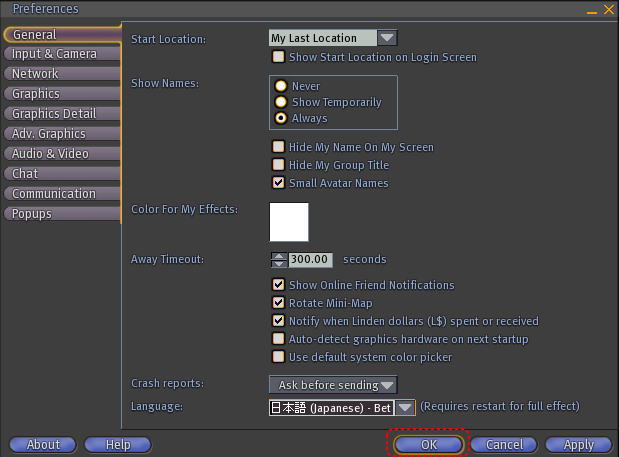Apply the preference changes
The height and width of the screenshot is (457, 619).
coord(578,445)
